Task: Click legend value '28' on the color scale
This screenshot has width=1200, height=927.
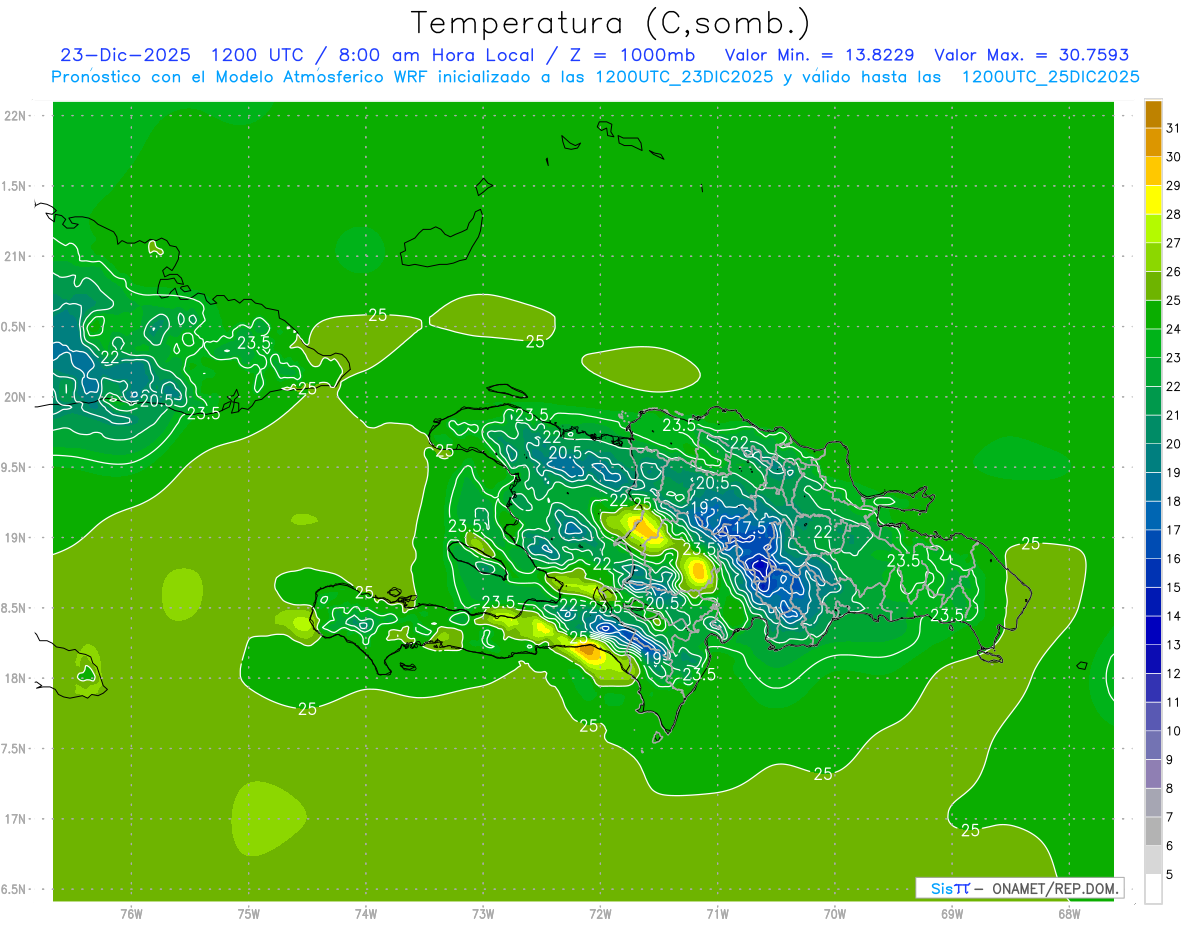Action: click(1173, 214)
